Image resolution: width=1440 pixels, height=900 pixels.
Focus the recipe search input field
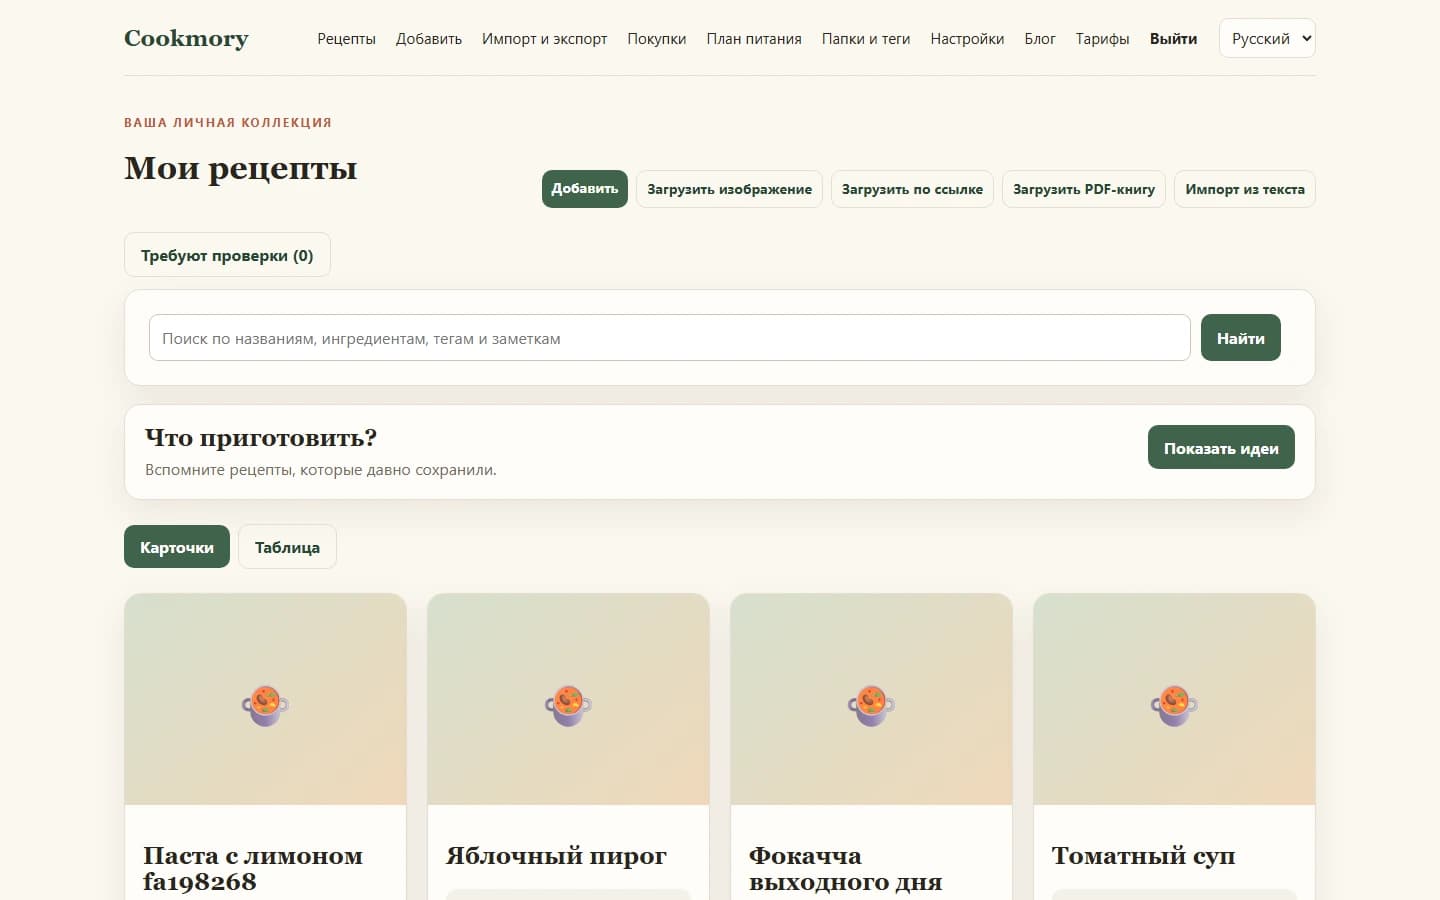click(669, 338)
